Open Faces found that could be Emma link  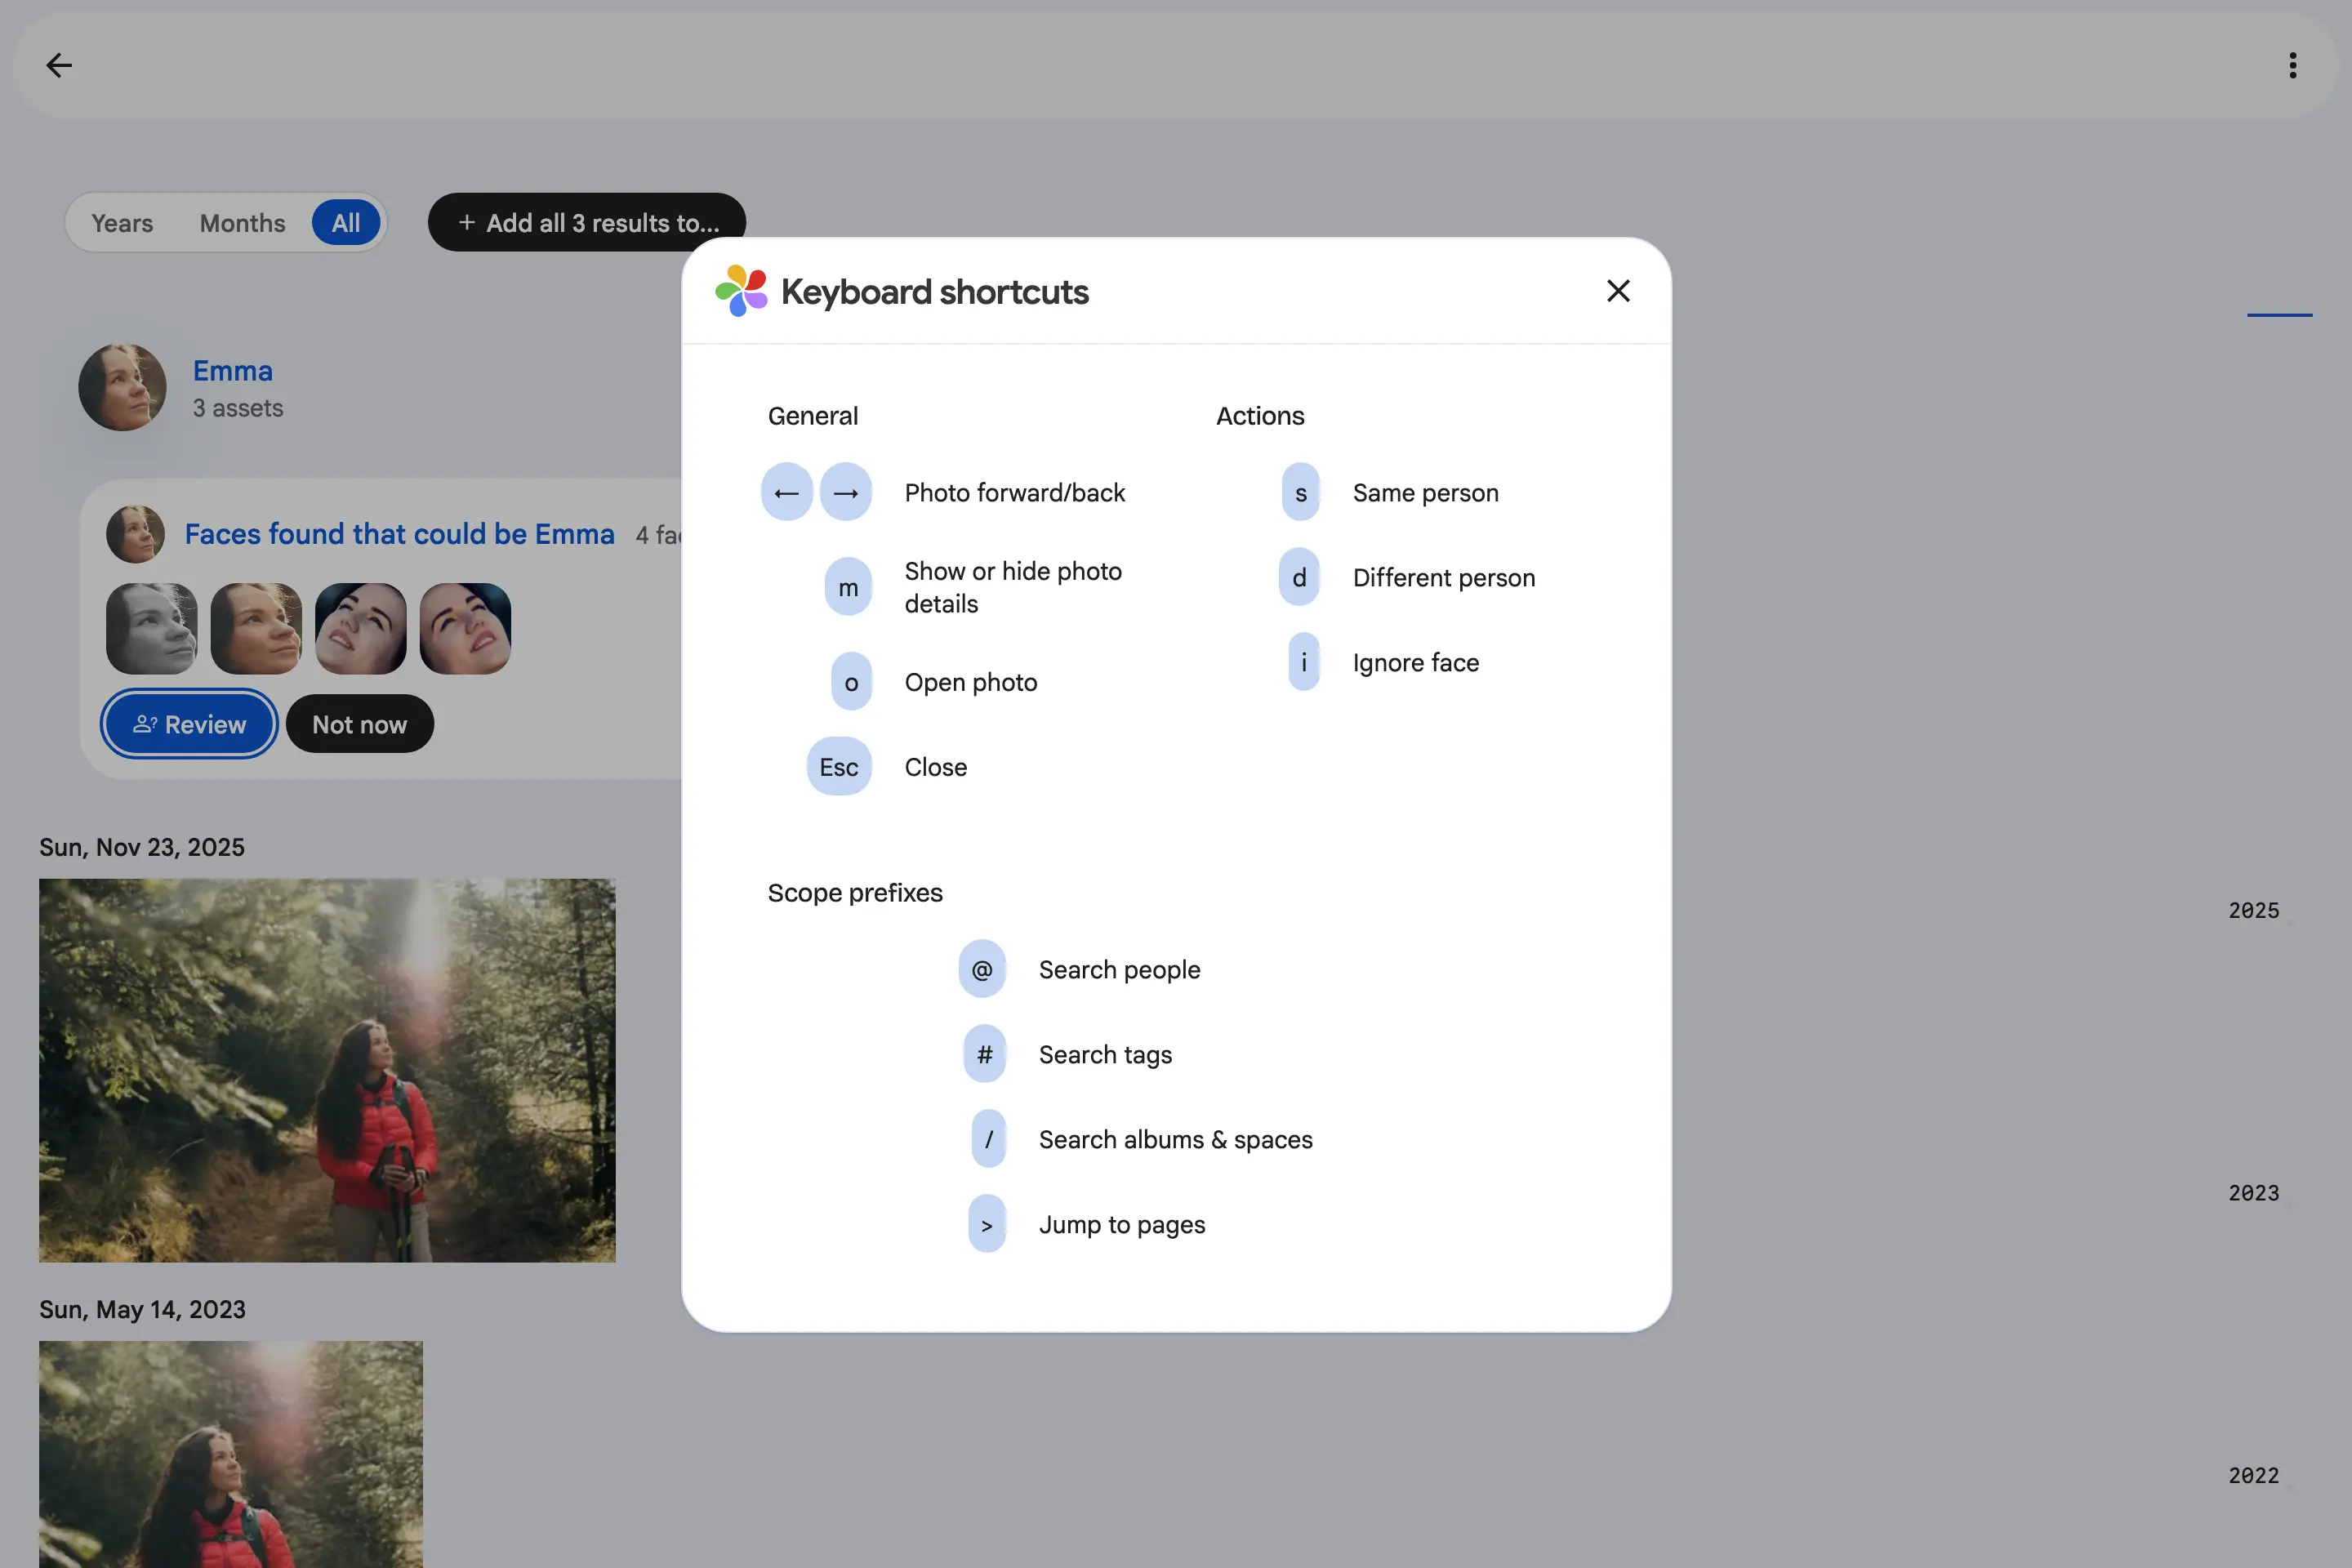tap(400, 534)
